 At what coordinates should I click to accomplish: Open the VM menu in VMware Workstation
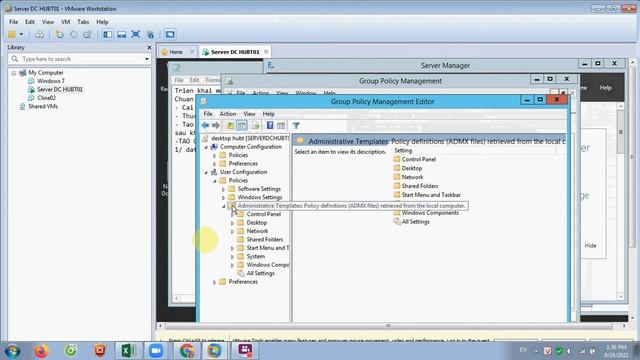[65, 22]
